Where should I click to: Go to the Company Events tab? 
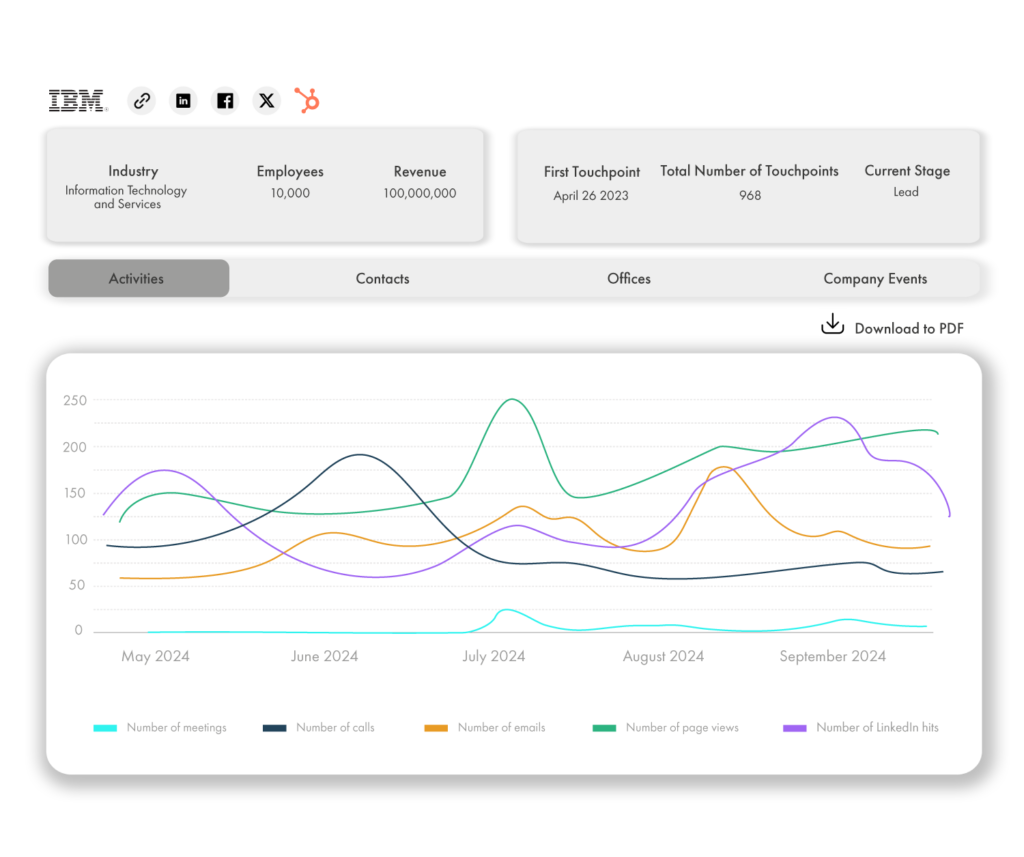point(875,279)
